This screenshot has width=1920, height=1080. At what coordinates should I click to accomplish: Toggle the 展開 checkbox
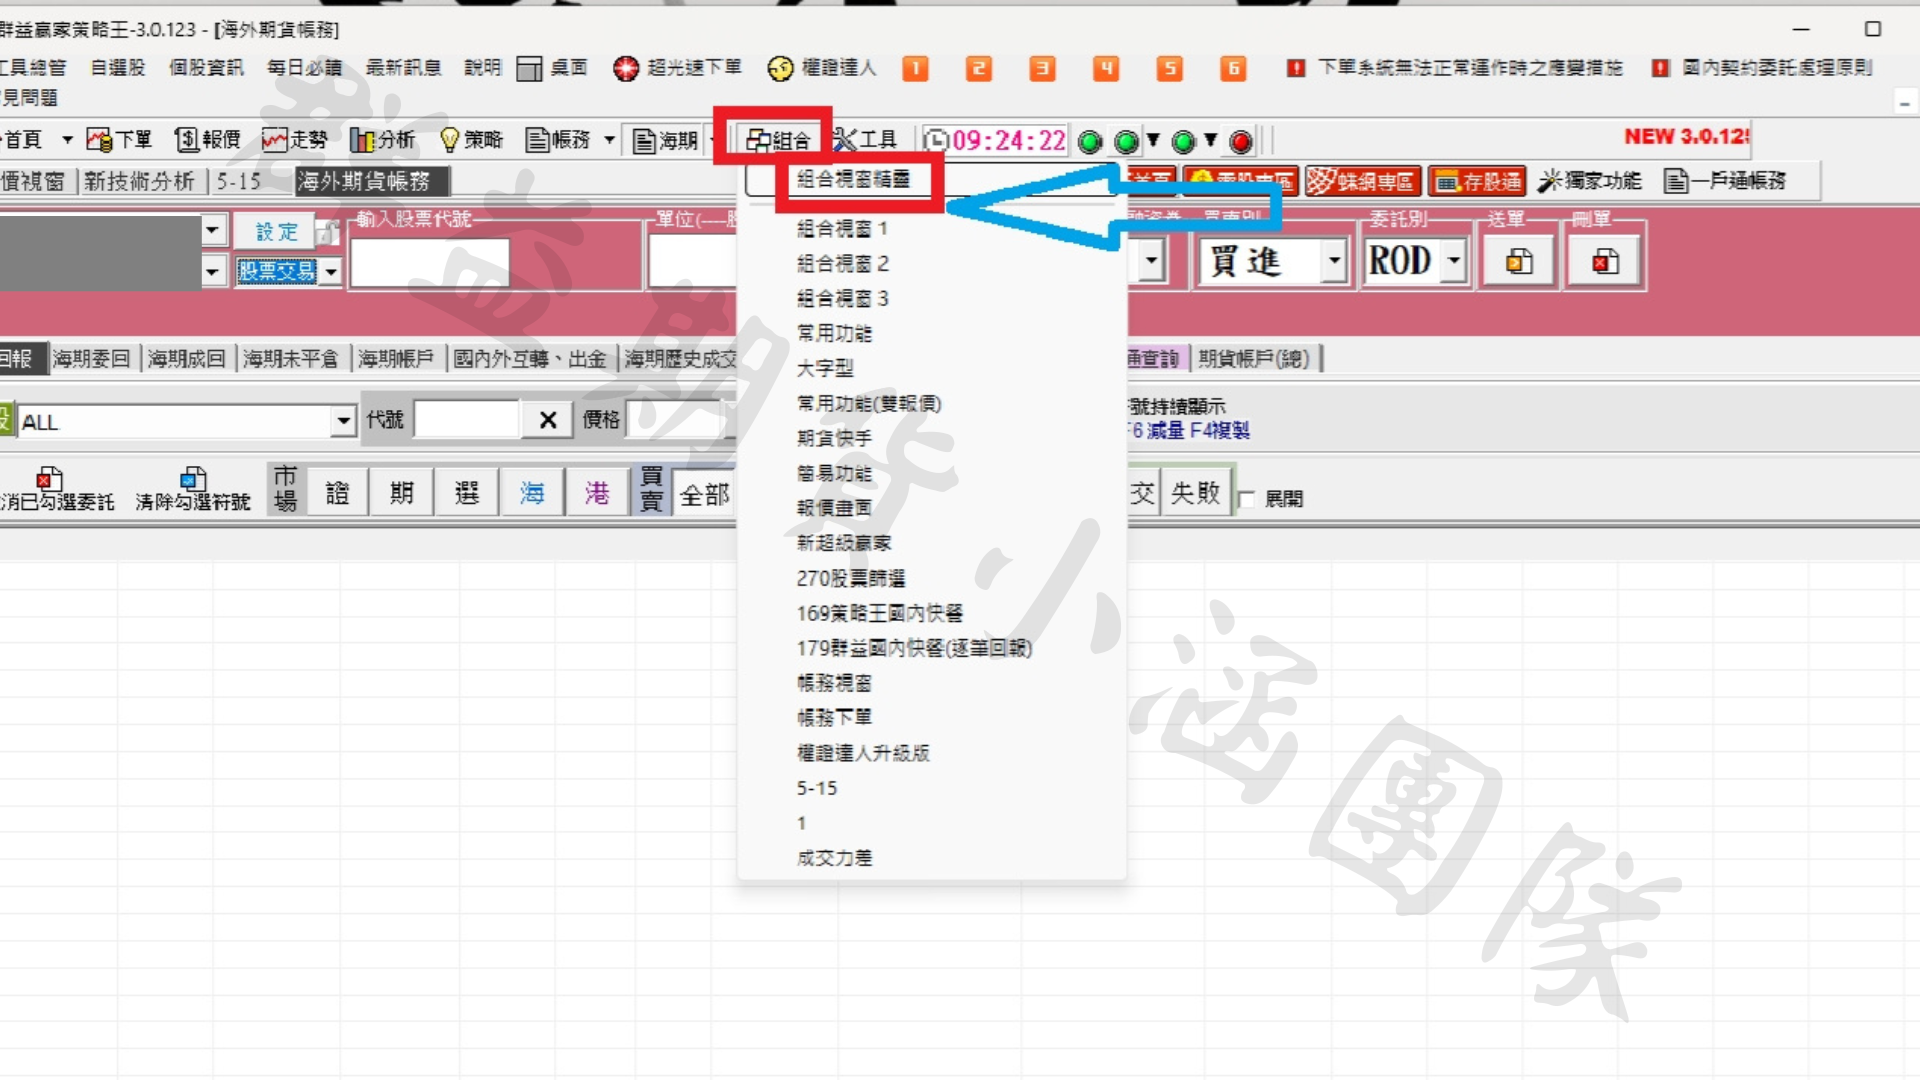[1247, 499]
